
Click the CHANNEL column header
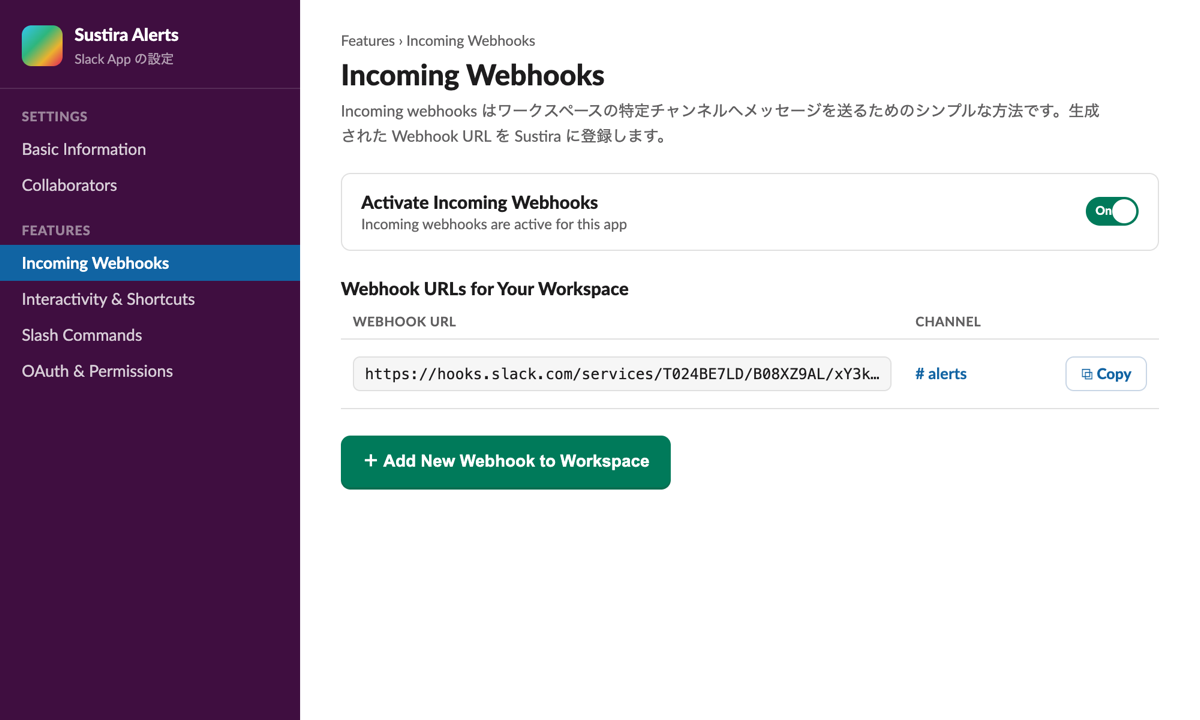[948, 322]
